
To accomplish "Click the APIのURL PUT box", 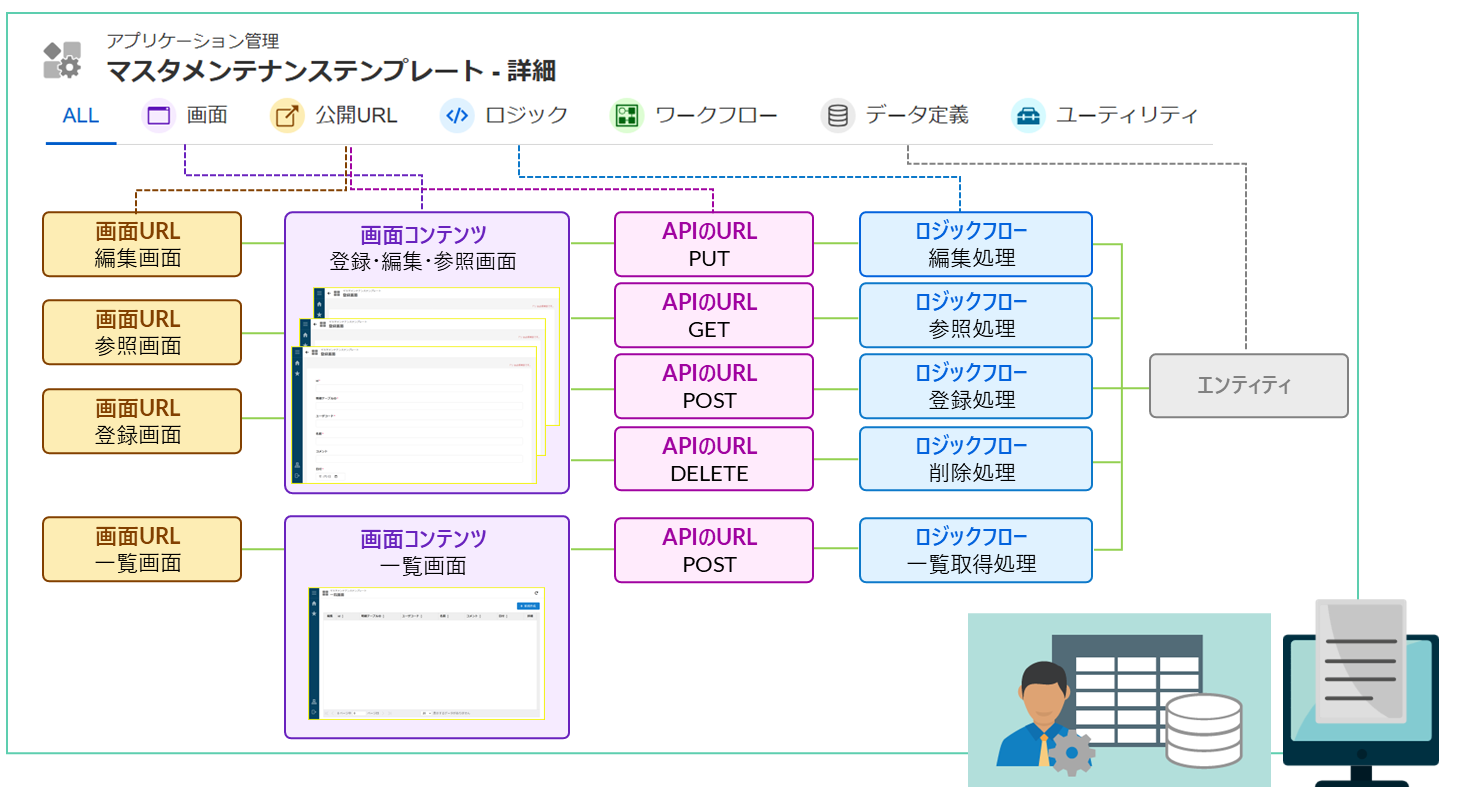I will [x=713, y=244].
